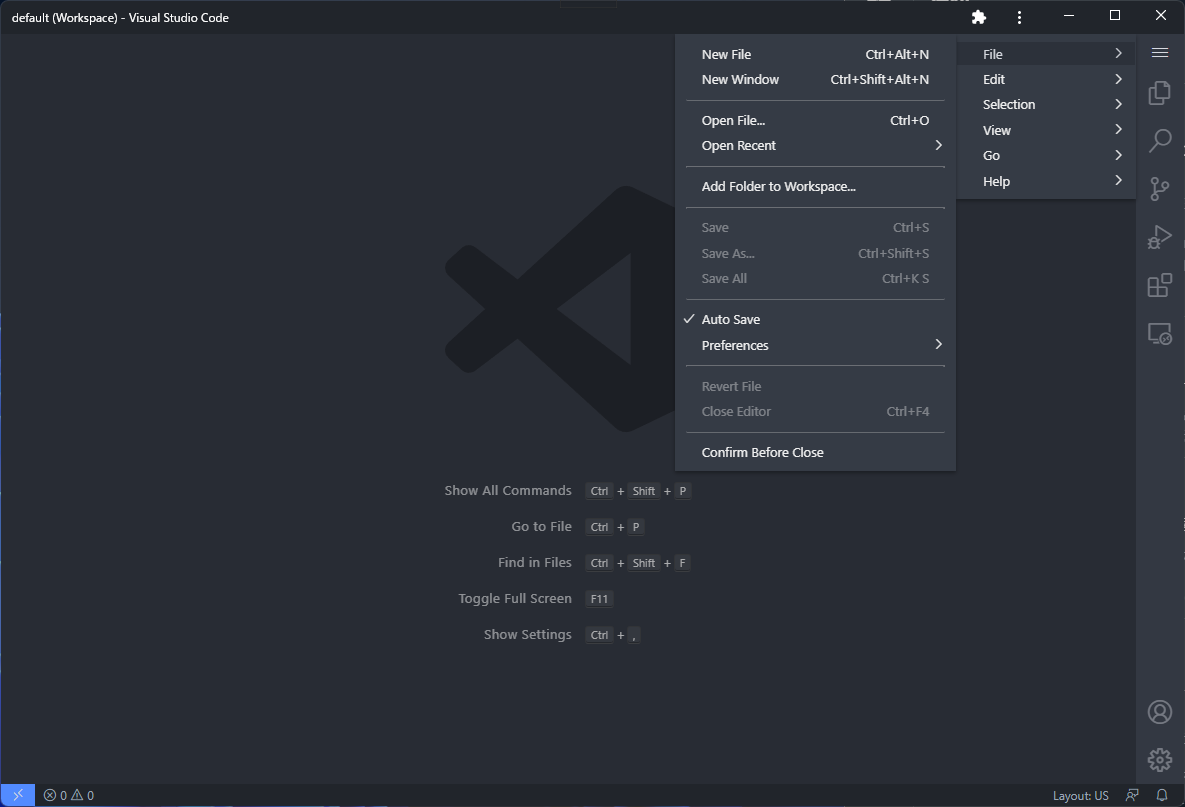Open the Explorer view icon

pyautogui.click(x=1159, y=93)
